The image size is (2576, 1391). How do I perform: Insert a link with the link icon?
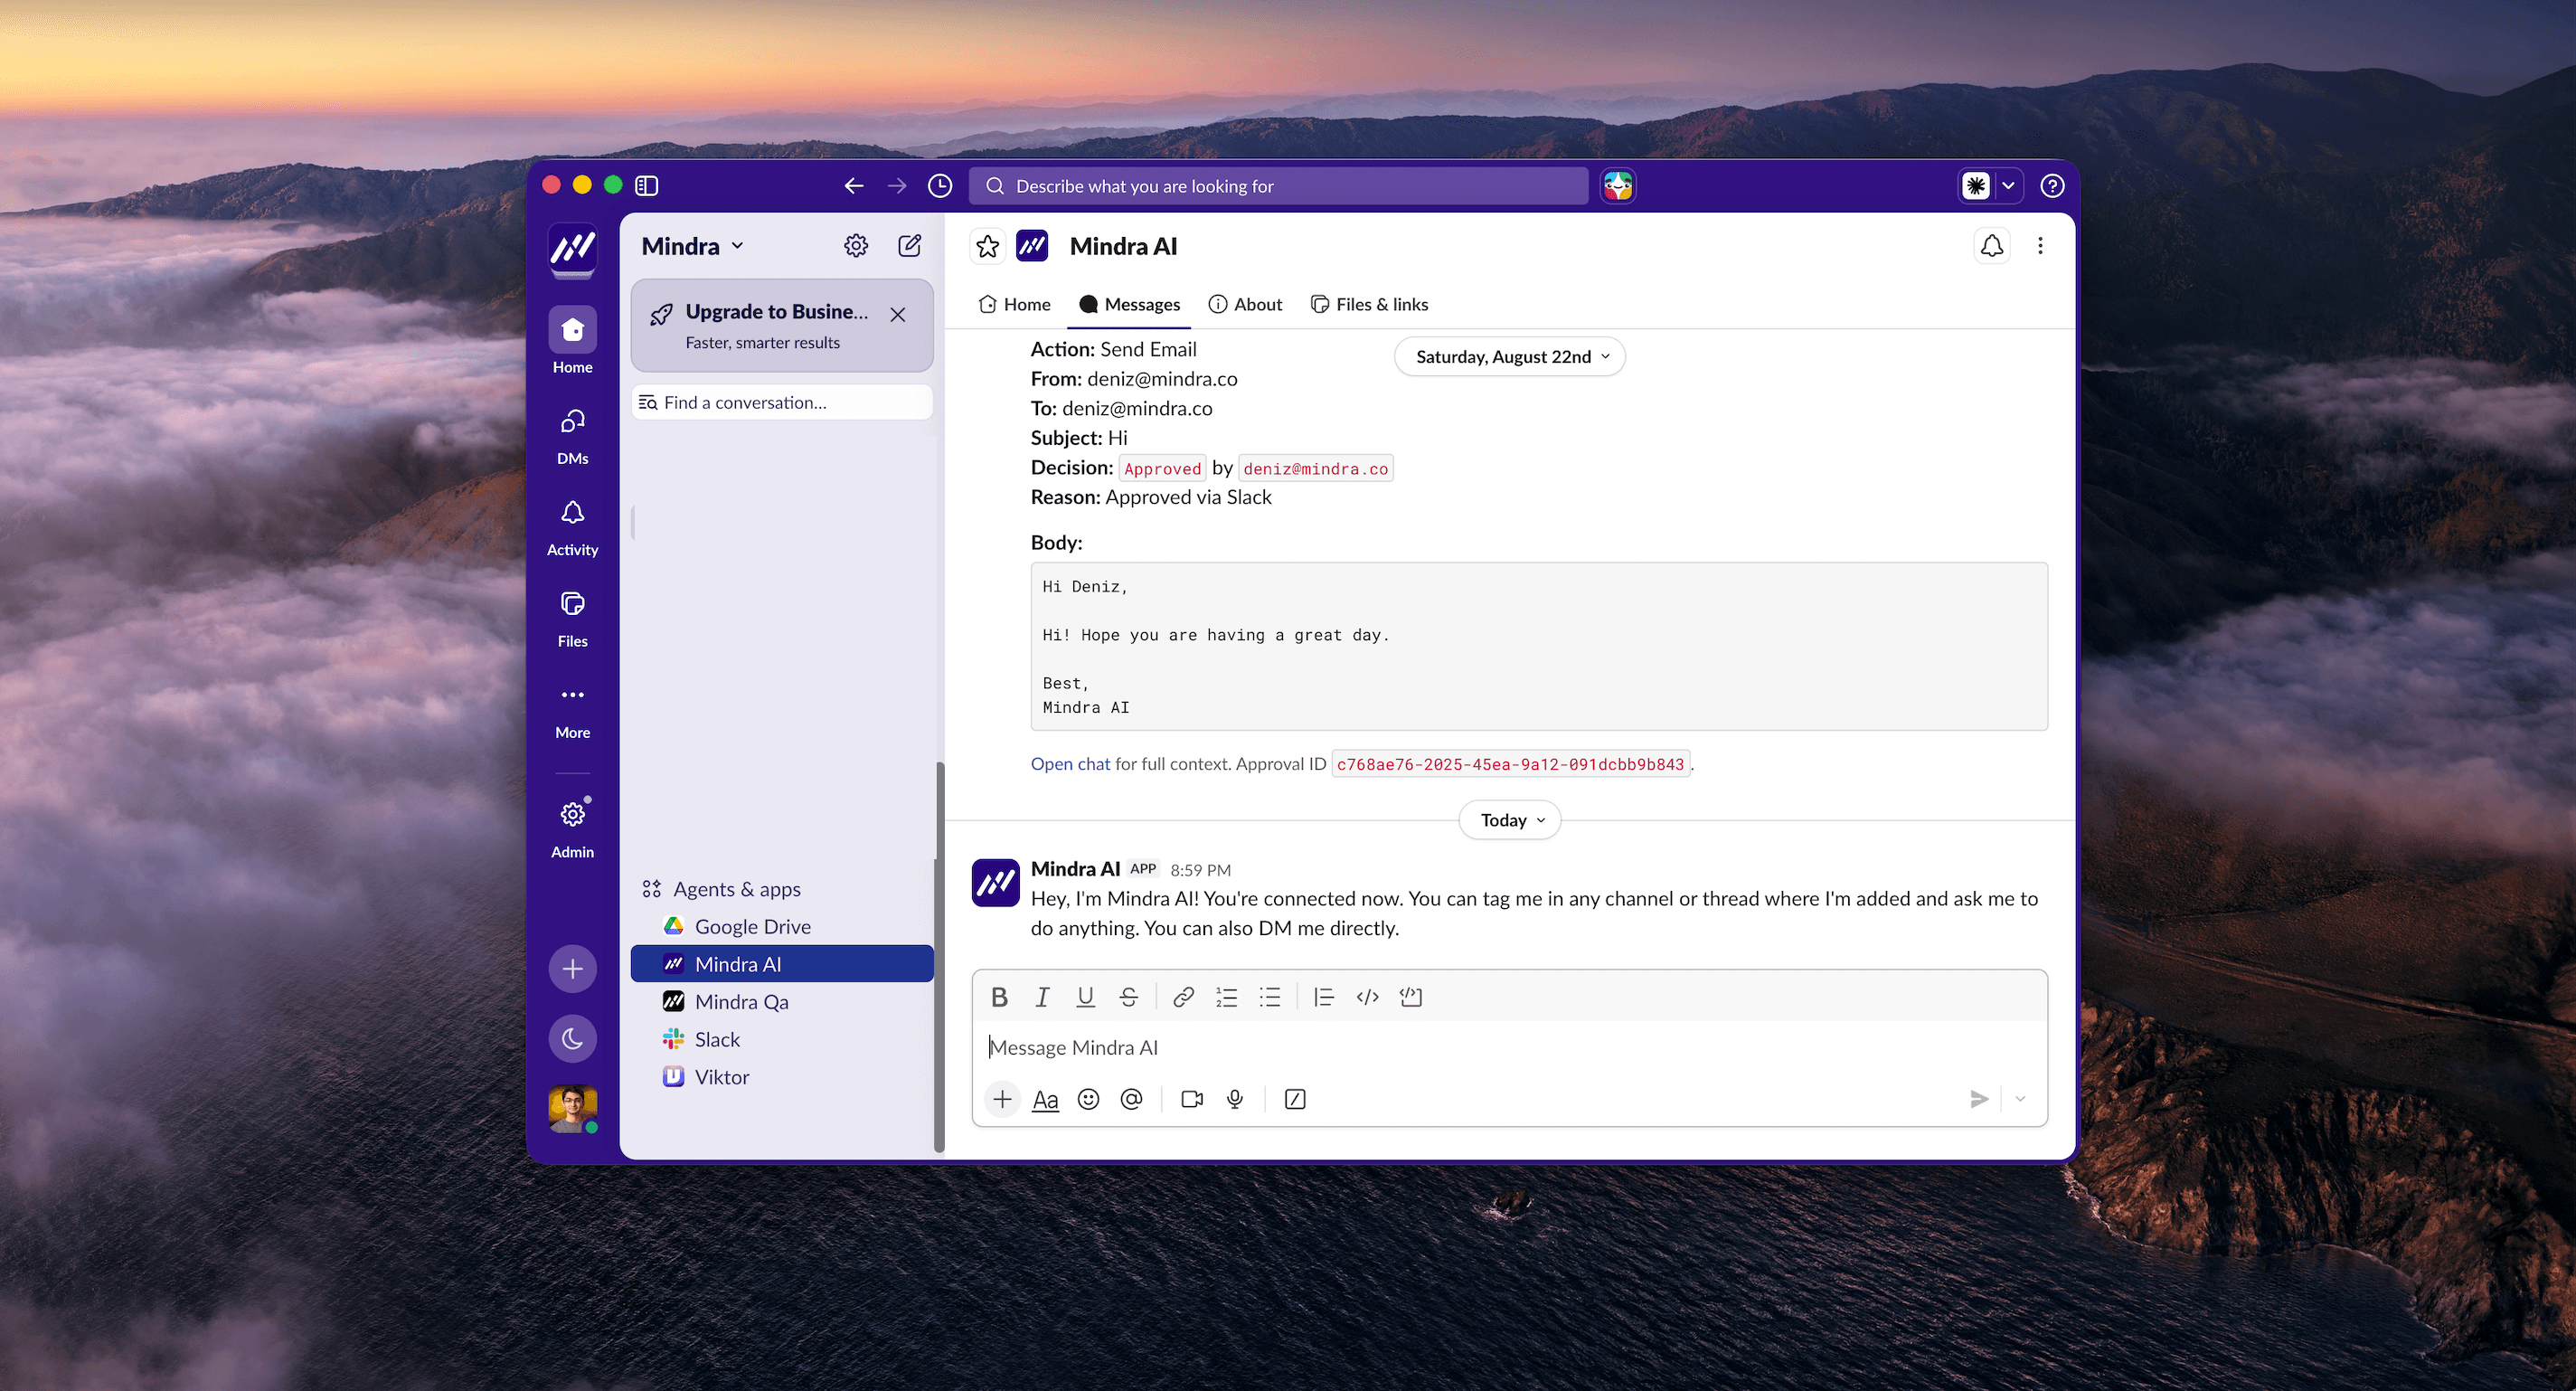[x=1183, y=997]
